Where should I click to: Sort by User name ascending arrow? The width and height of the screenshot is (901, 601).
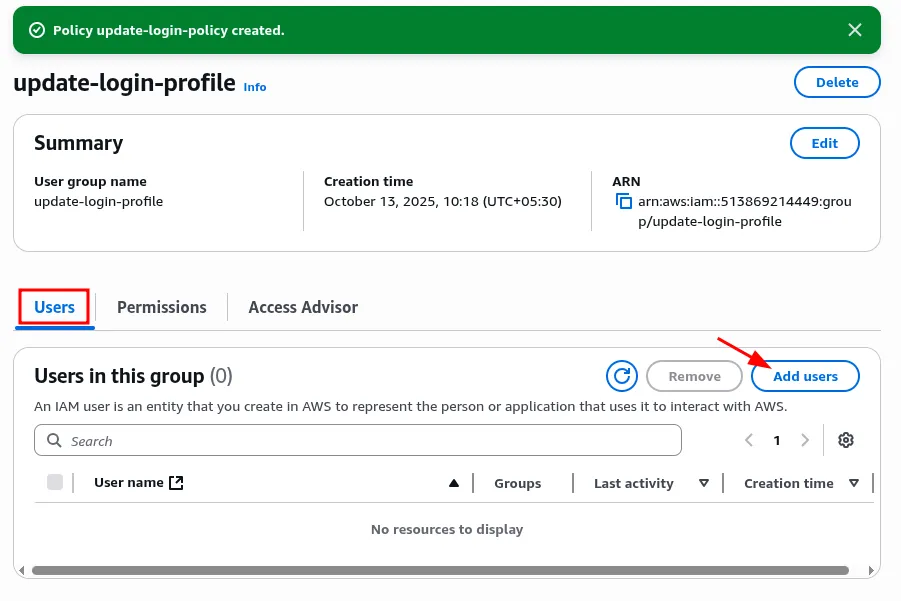454,483
